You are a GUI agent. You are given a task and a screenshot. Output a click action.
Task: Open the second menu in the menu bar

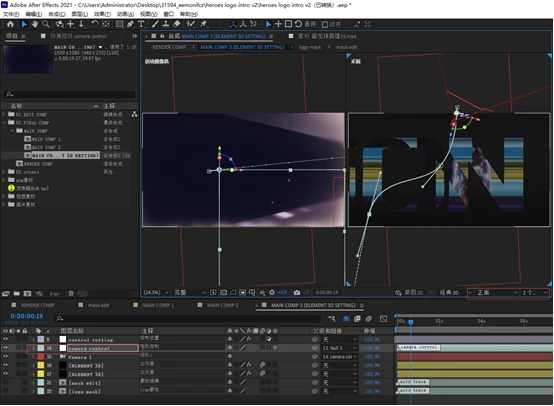(33, 14)
